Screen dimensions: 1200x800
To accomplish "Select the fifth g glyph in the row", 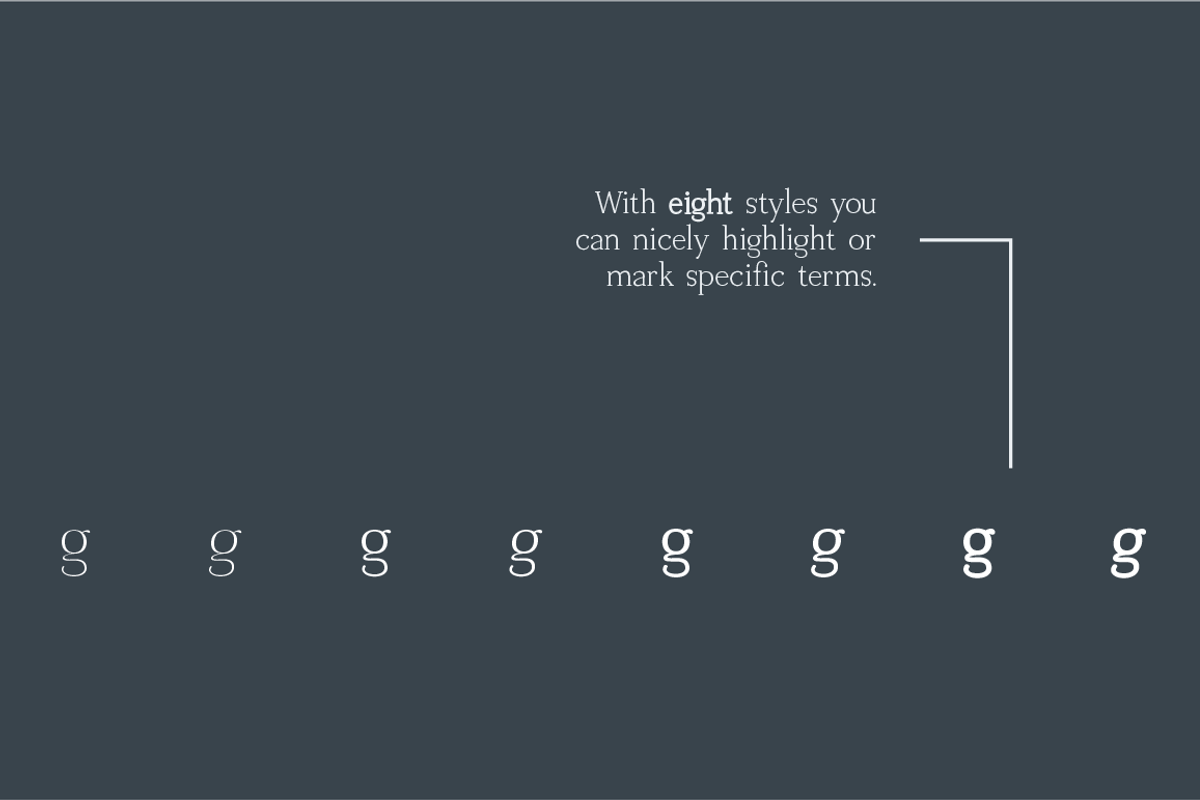I will tap(676, 550).
